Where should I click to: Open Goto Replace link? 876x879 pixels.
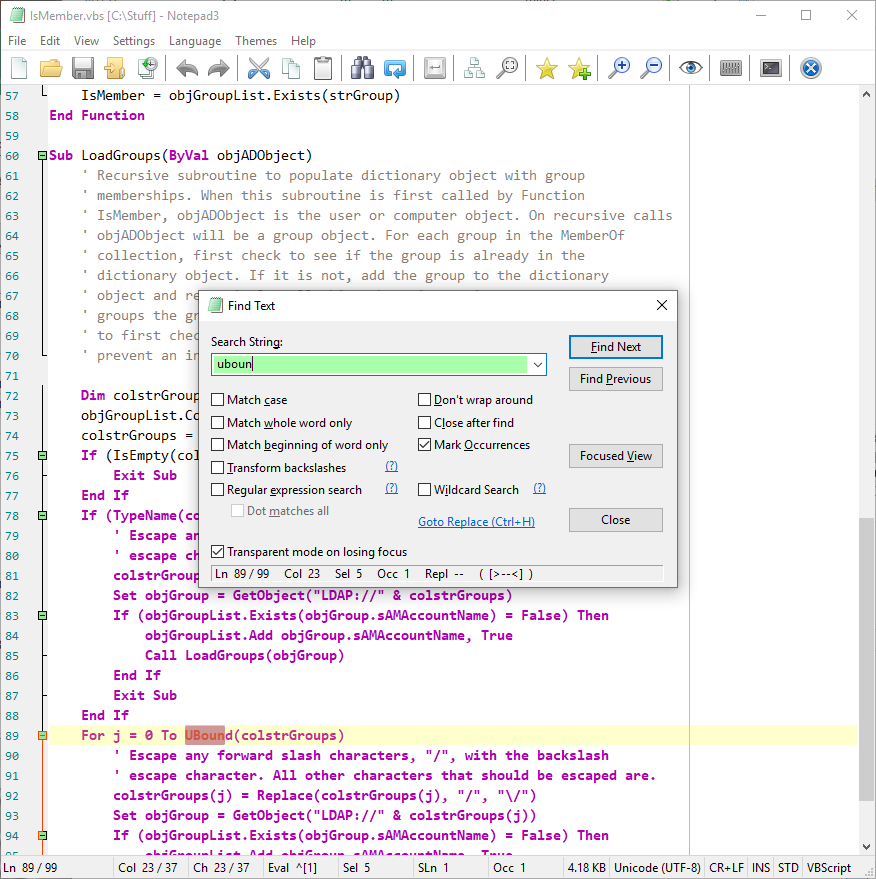[x=476, y=521]
